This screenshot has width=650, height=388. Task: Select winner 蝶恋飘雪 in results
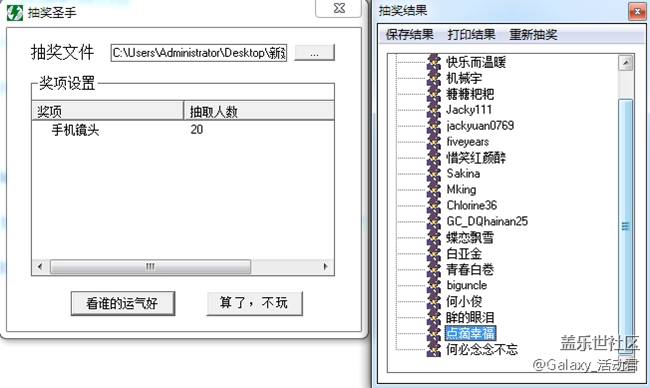tap(470, 238)
